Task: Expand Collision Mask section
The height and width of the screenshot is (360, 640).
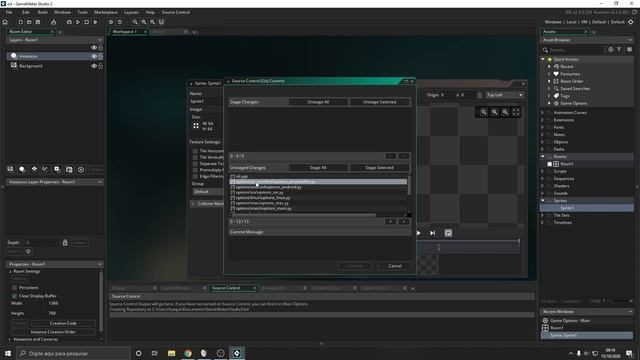Action: click(x=193, y=203)
